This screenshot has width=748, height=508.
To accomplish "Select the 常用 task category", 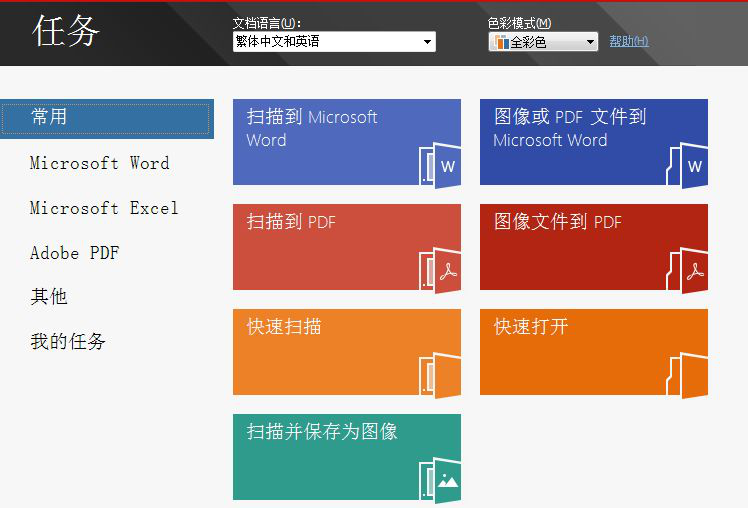I will pyautogui.click(x=107, y=119).
